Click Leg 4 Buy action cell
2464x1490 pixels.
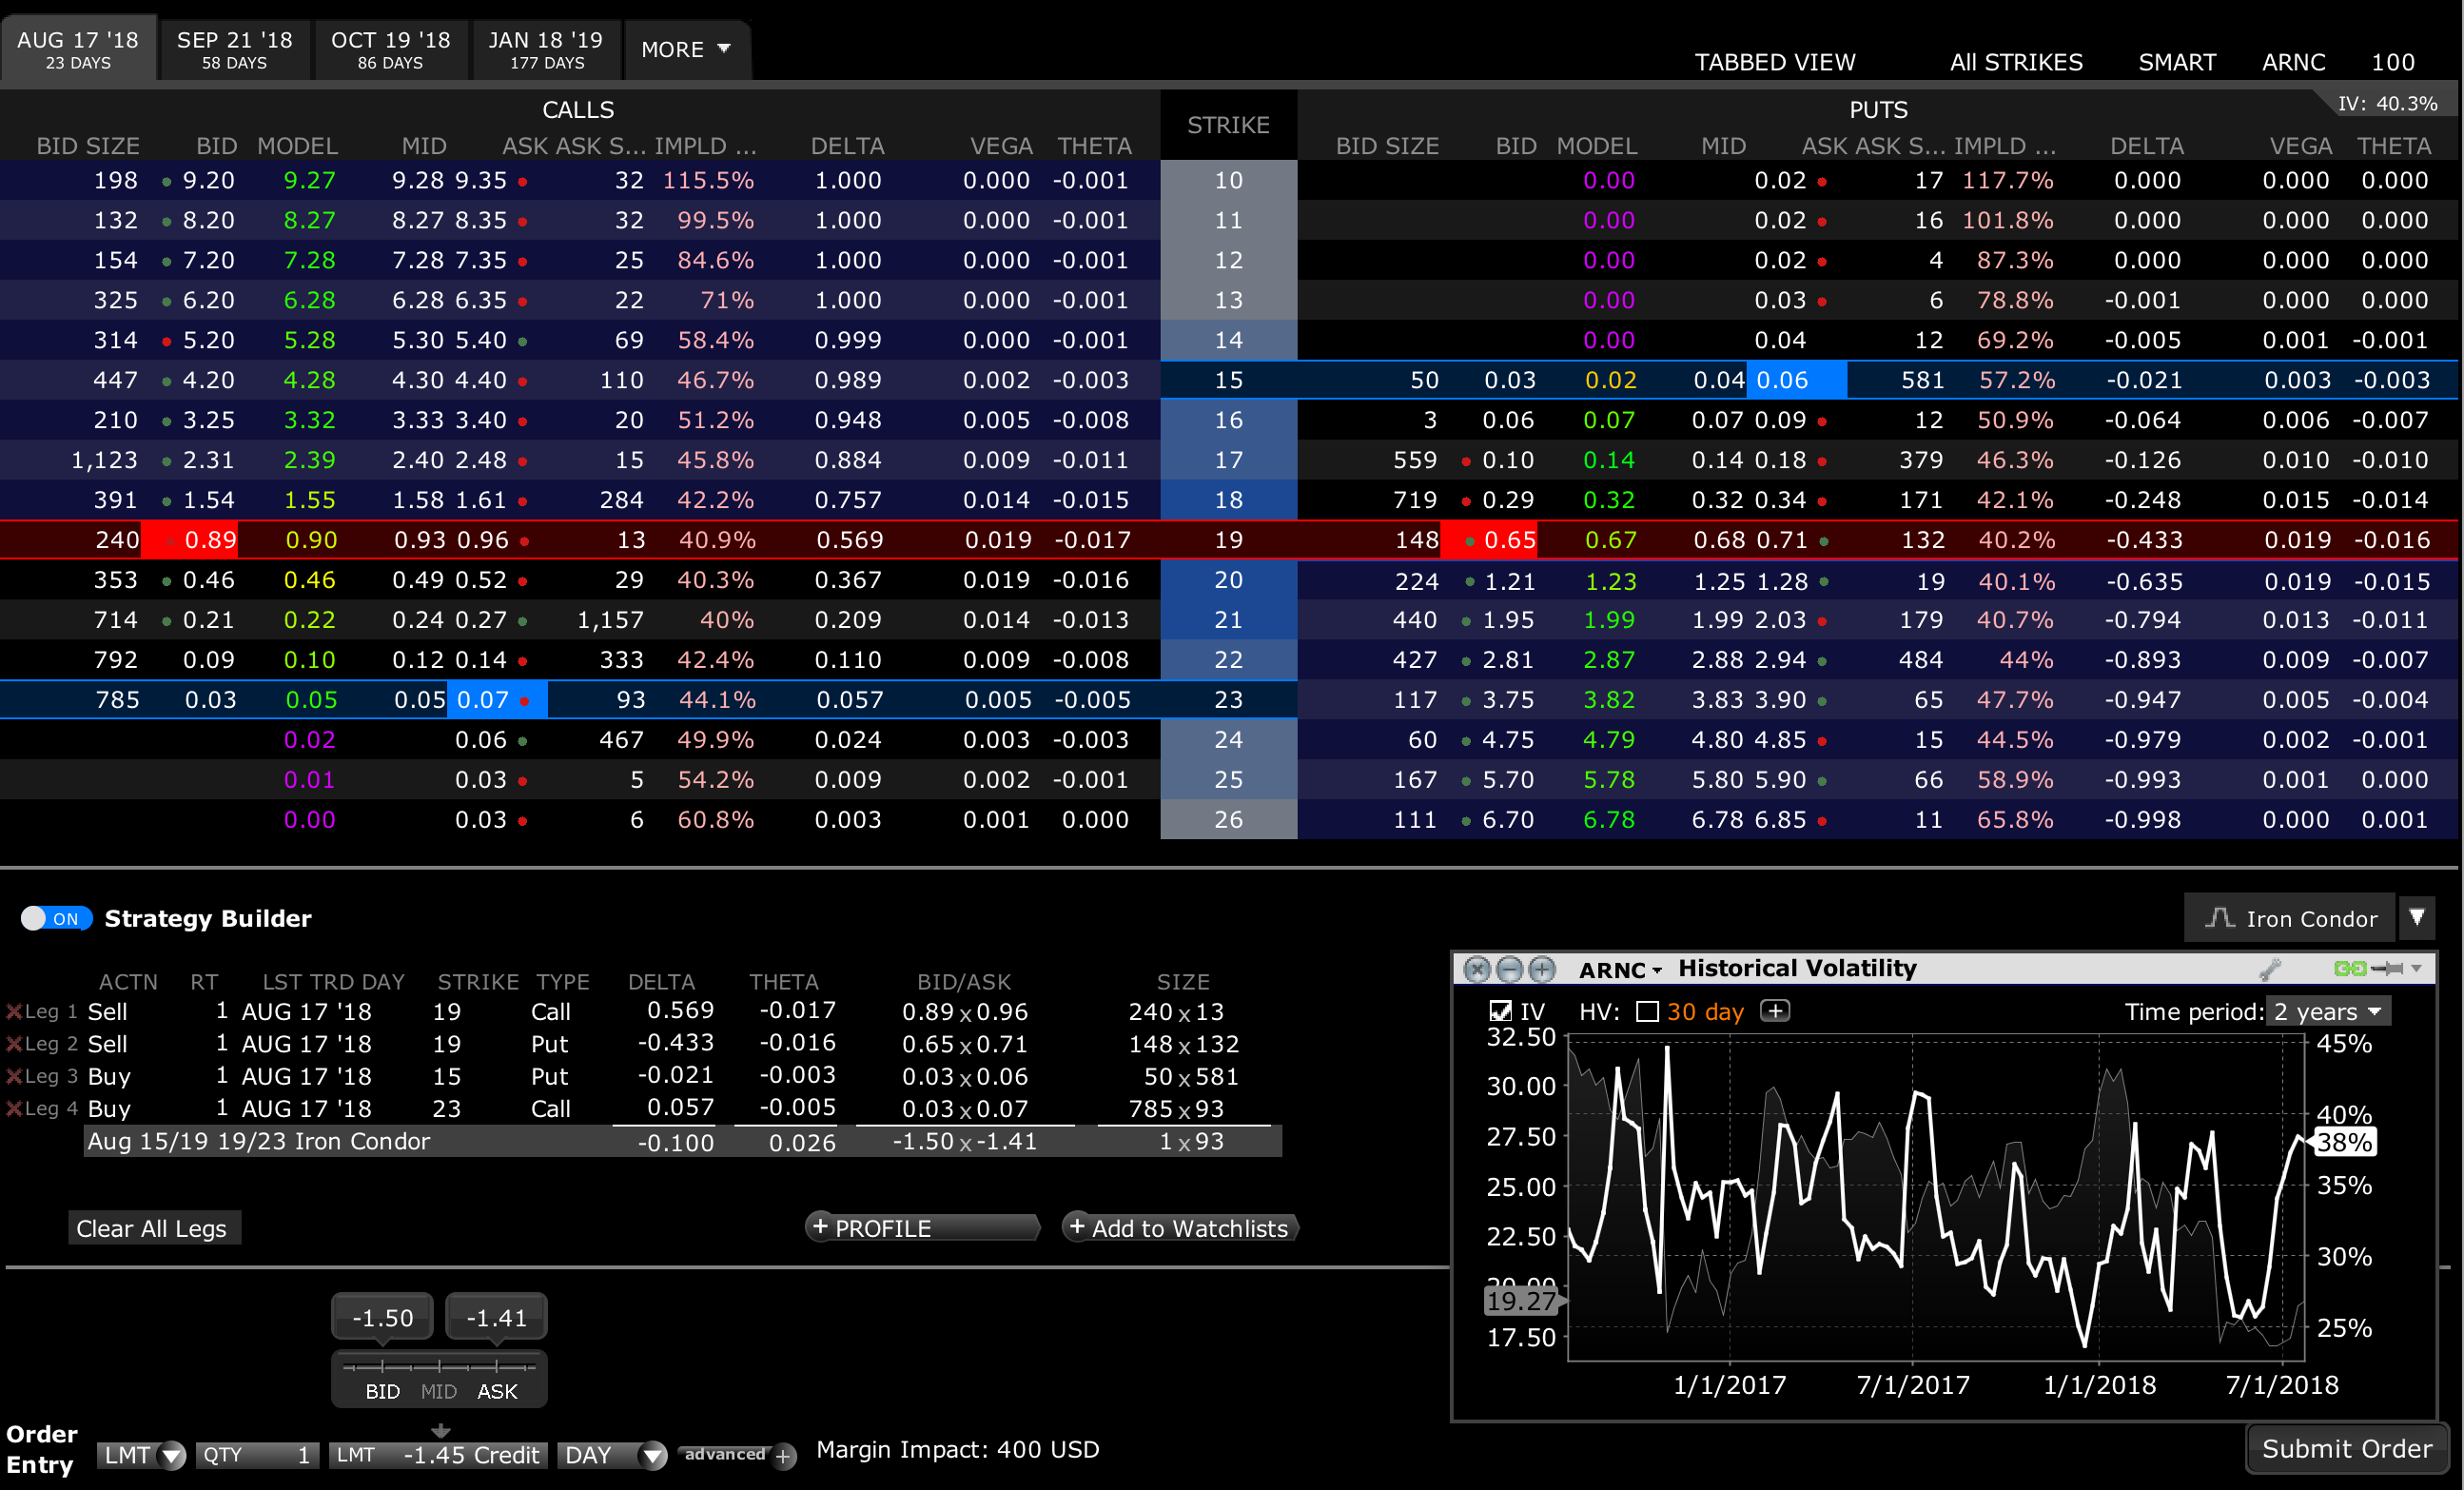click(109, 1108)
